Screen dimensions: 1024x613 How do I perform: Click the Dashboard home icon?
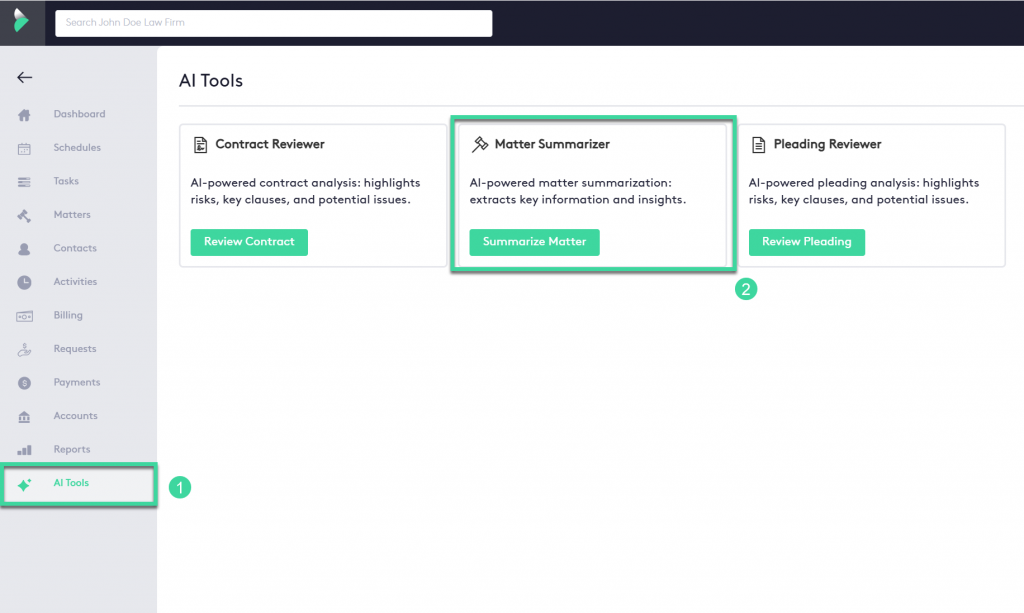25,115
